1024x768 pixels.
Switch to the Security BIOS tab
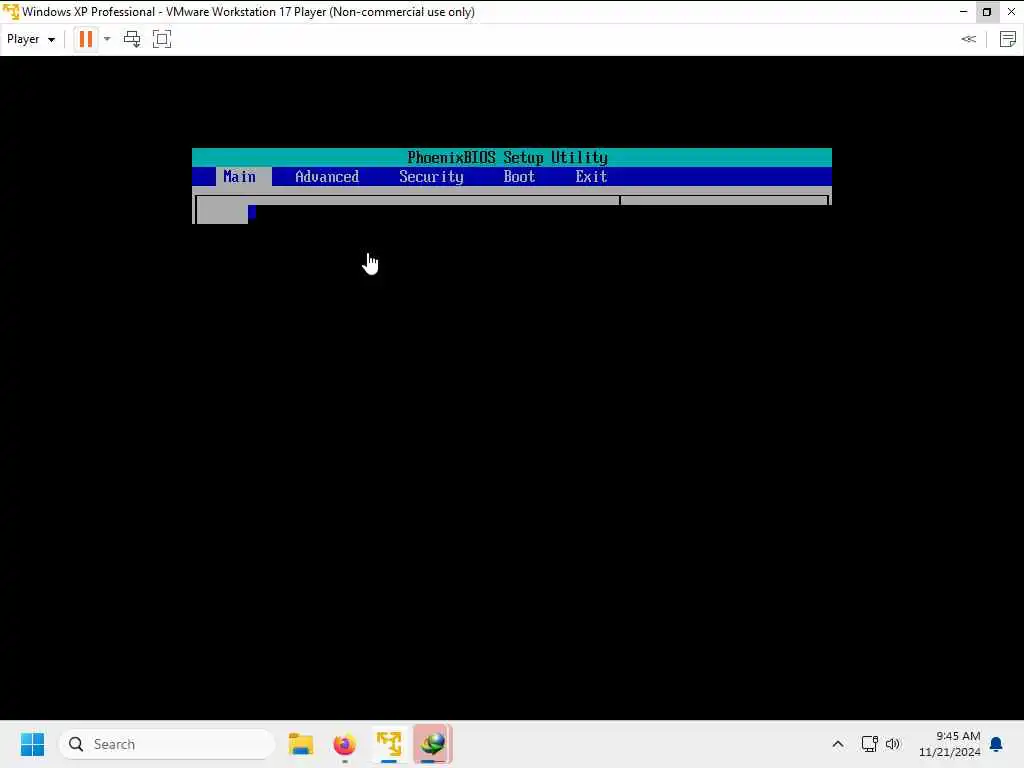click(x=431, y=176)
